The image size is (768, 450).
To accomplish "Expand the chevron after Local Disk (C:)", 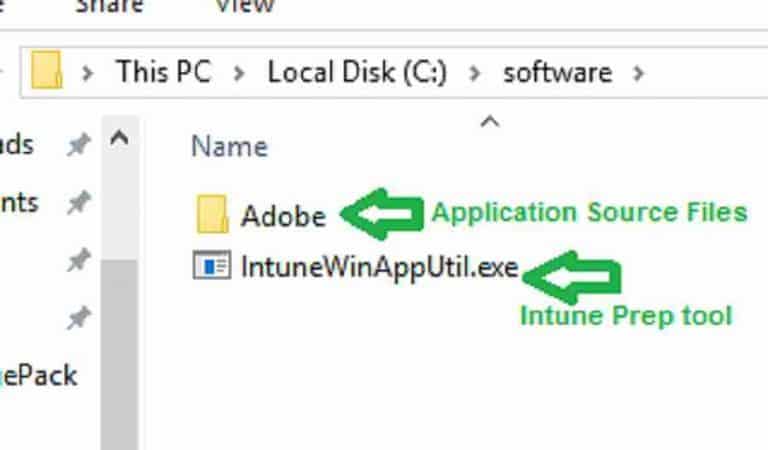I will pyautogui.click(x=474, y=73).
